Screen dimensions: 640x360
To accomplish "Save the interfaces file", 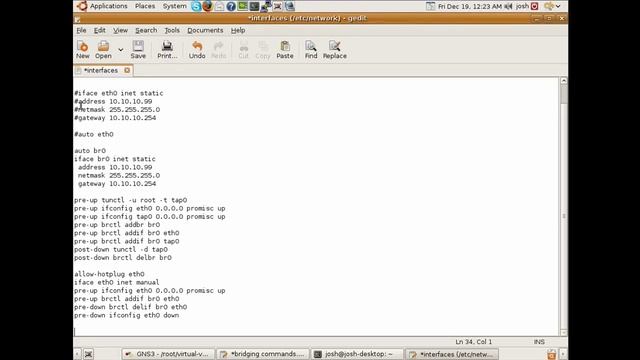I will 138,50.
